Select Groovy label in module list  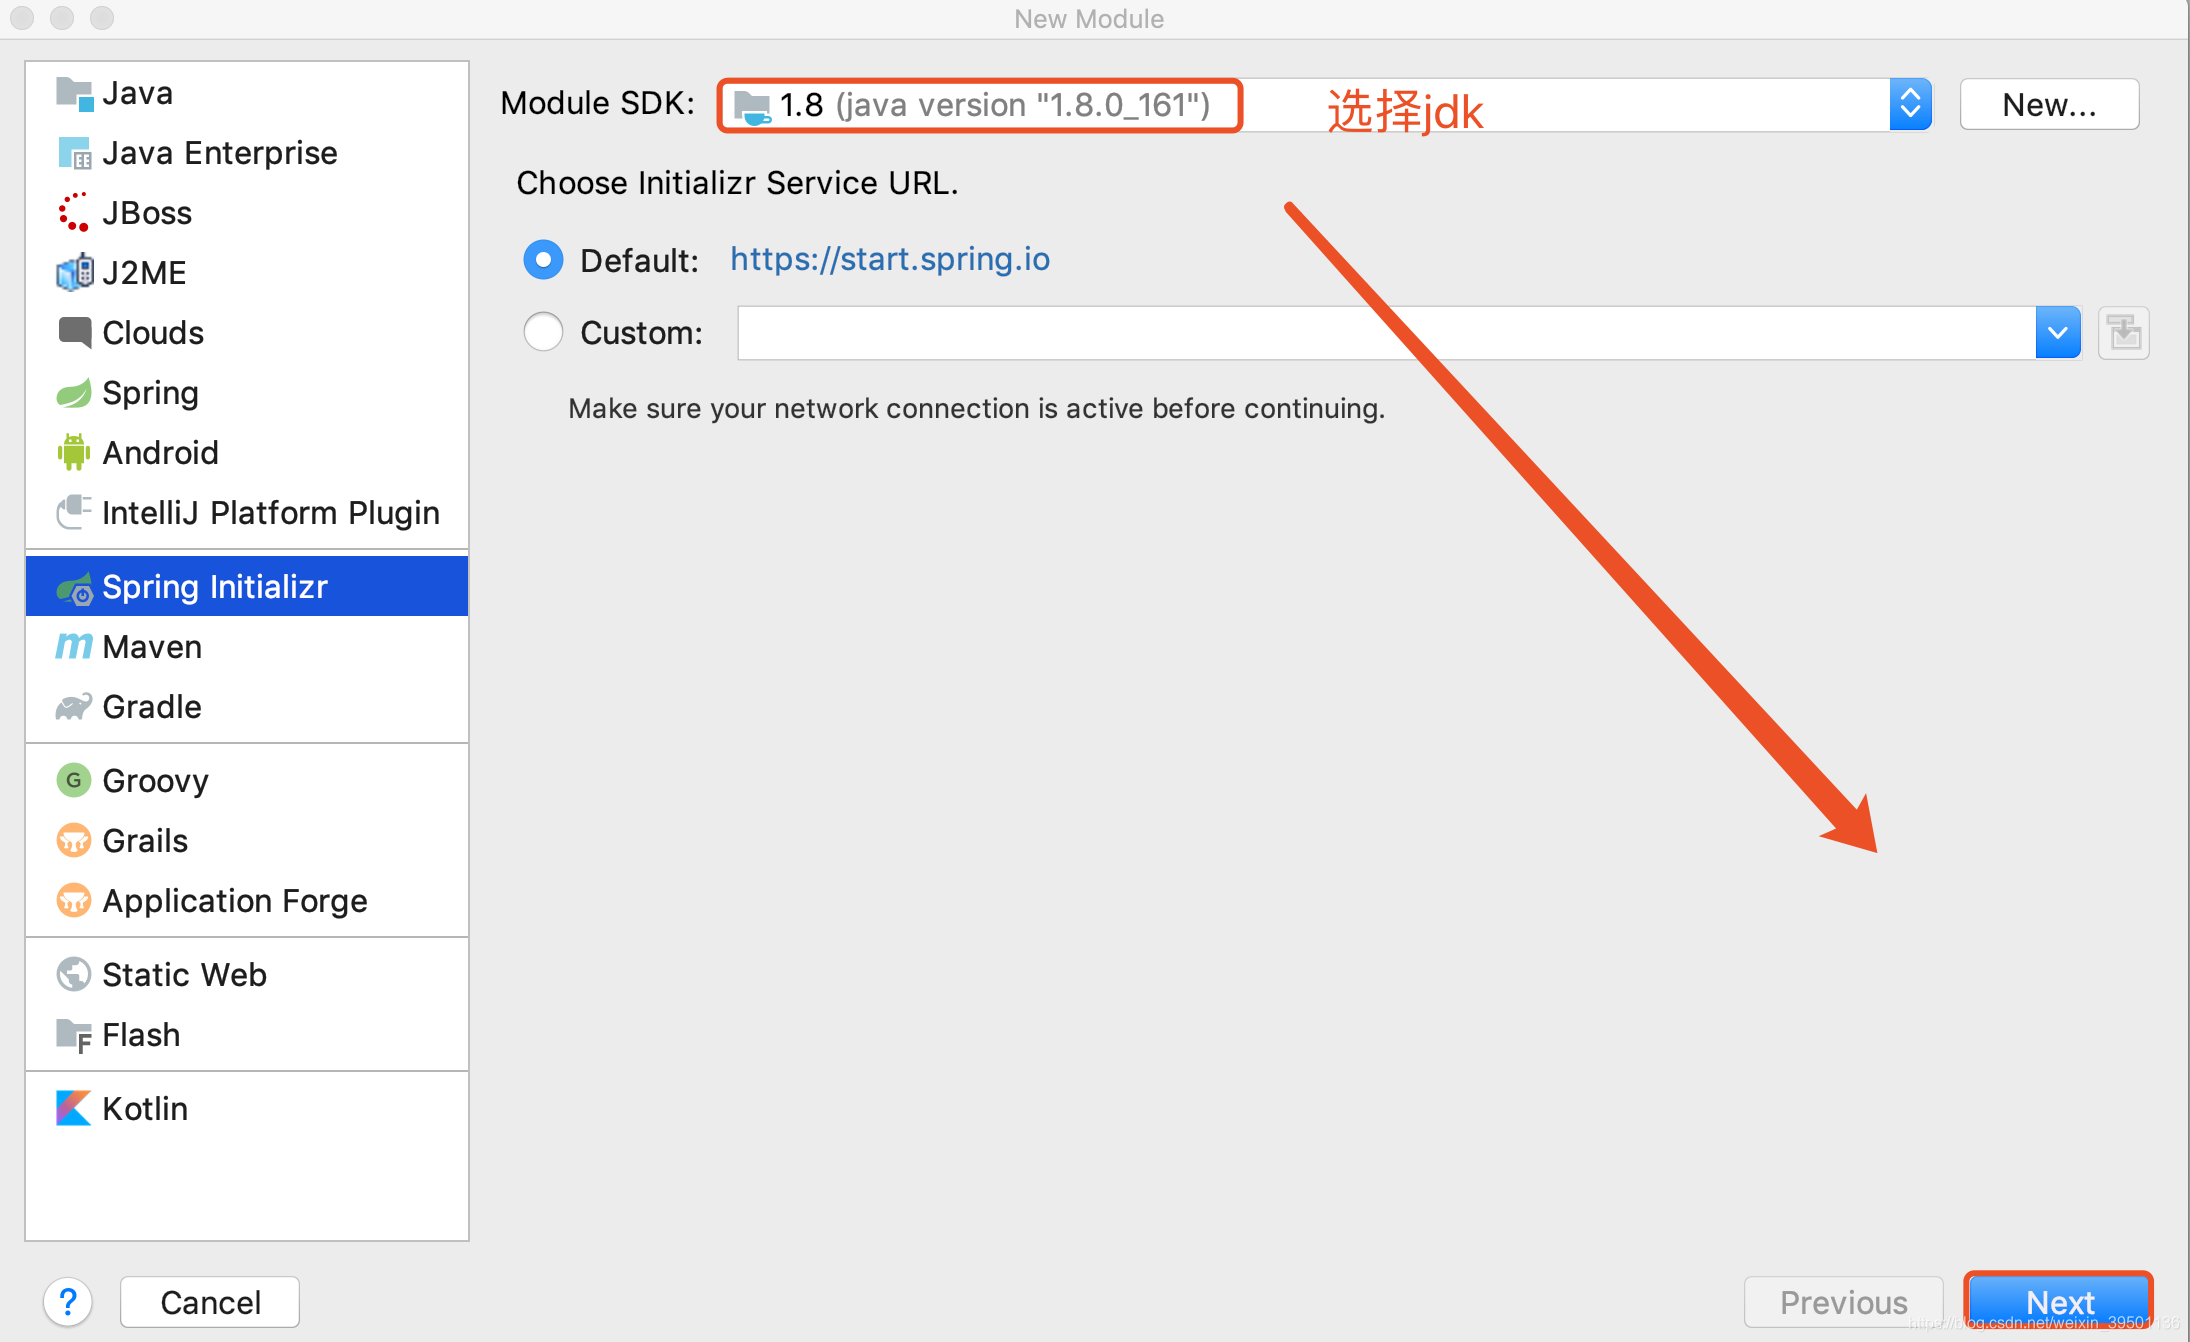coord(155,781)
